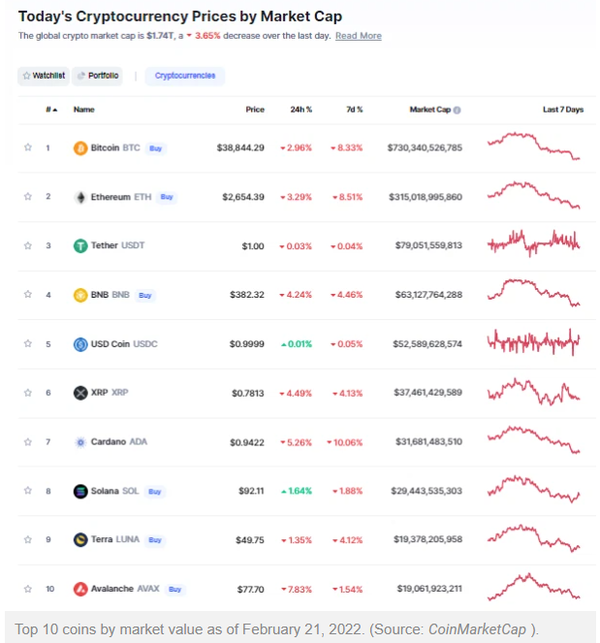The image size is (600, 643).
Task: Open the Cardano 7-day sparkline chart
Action: click(x=534, y=440)
